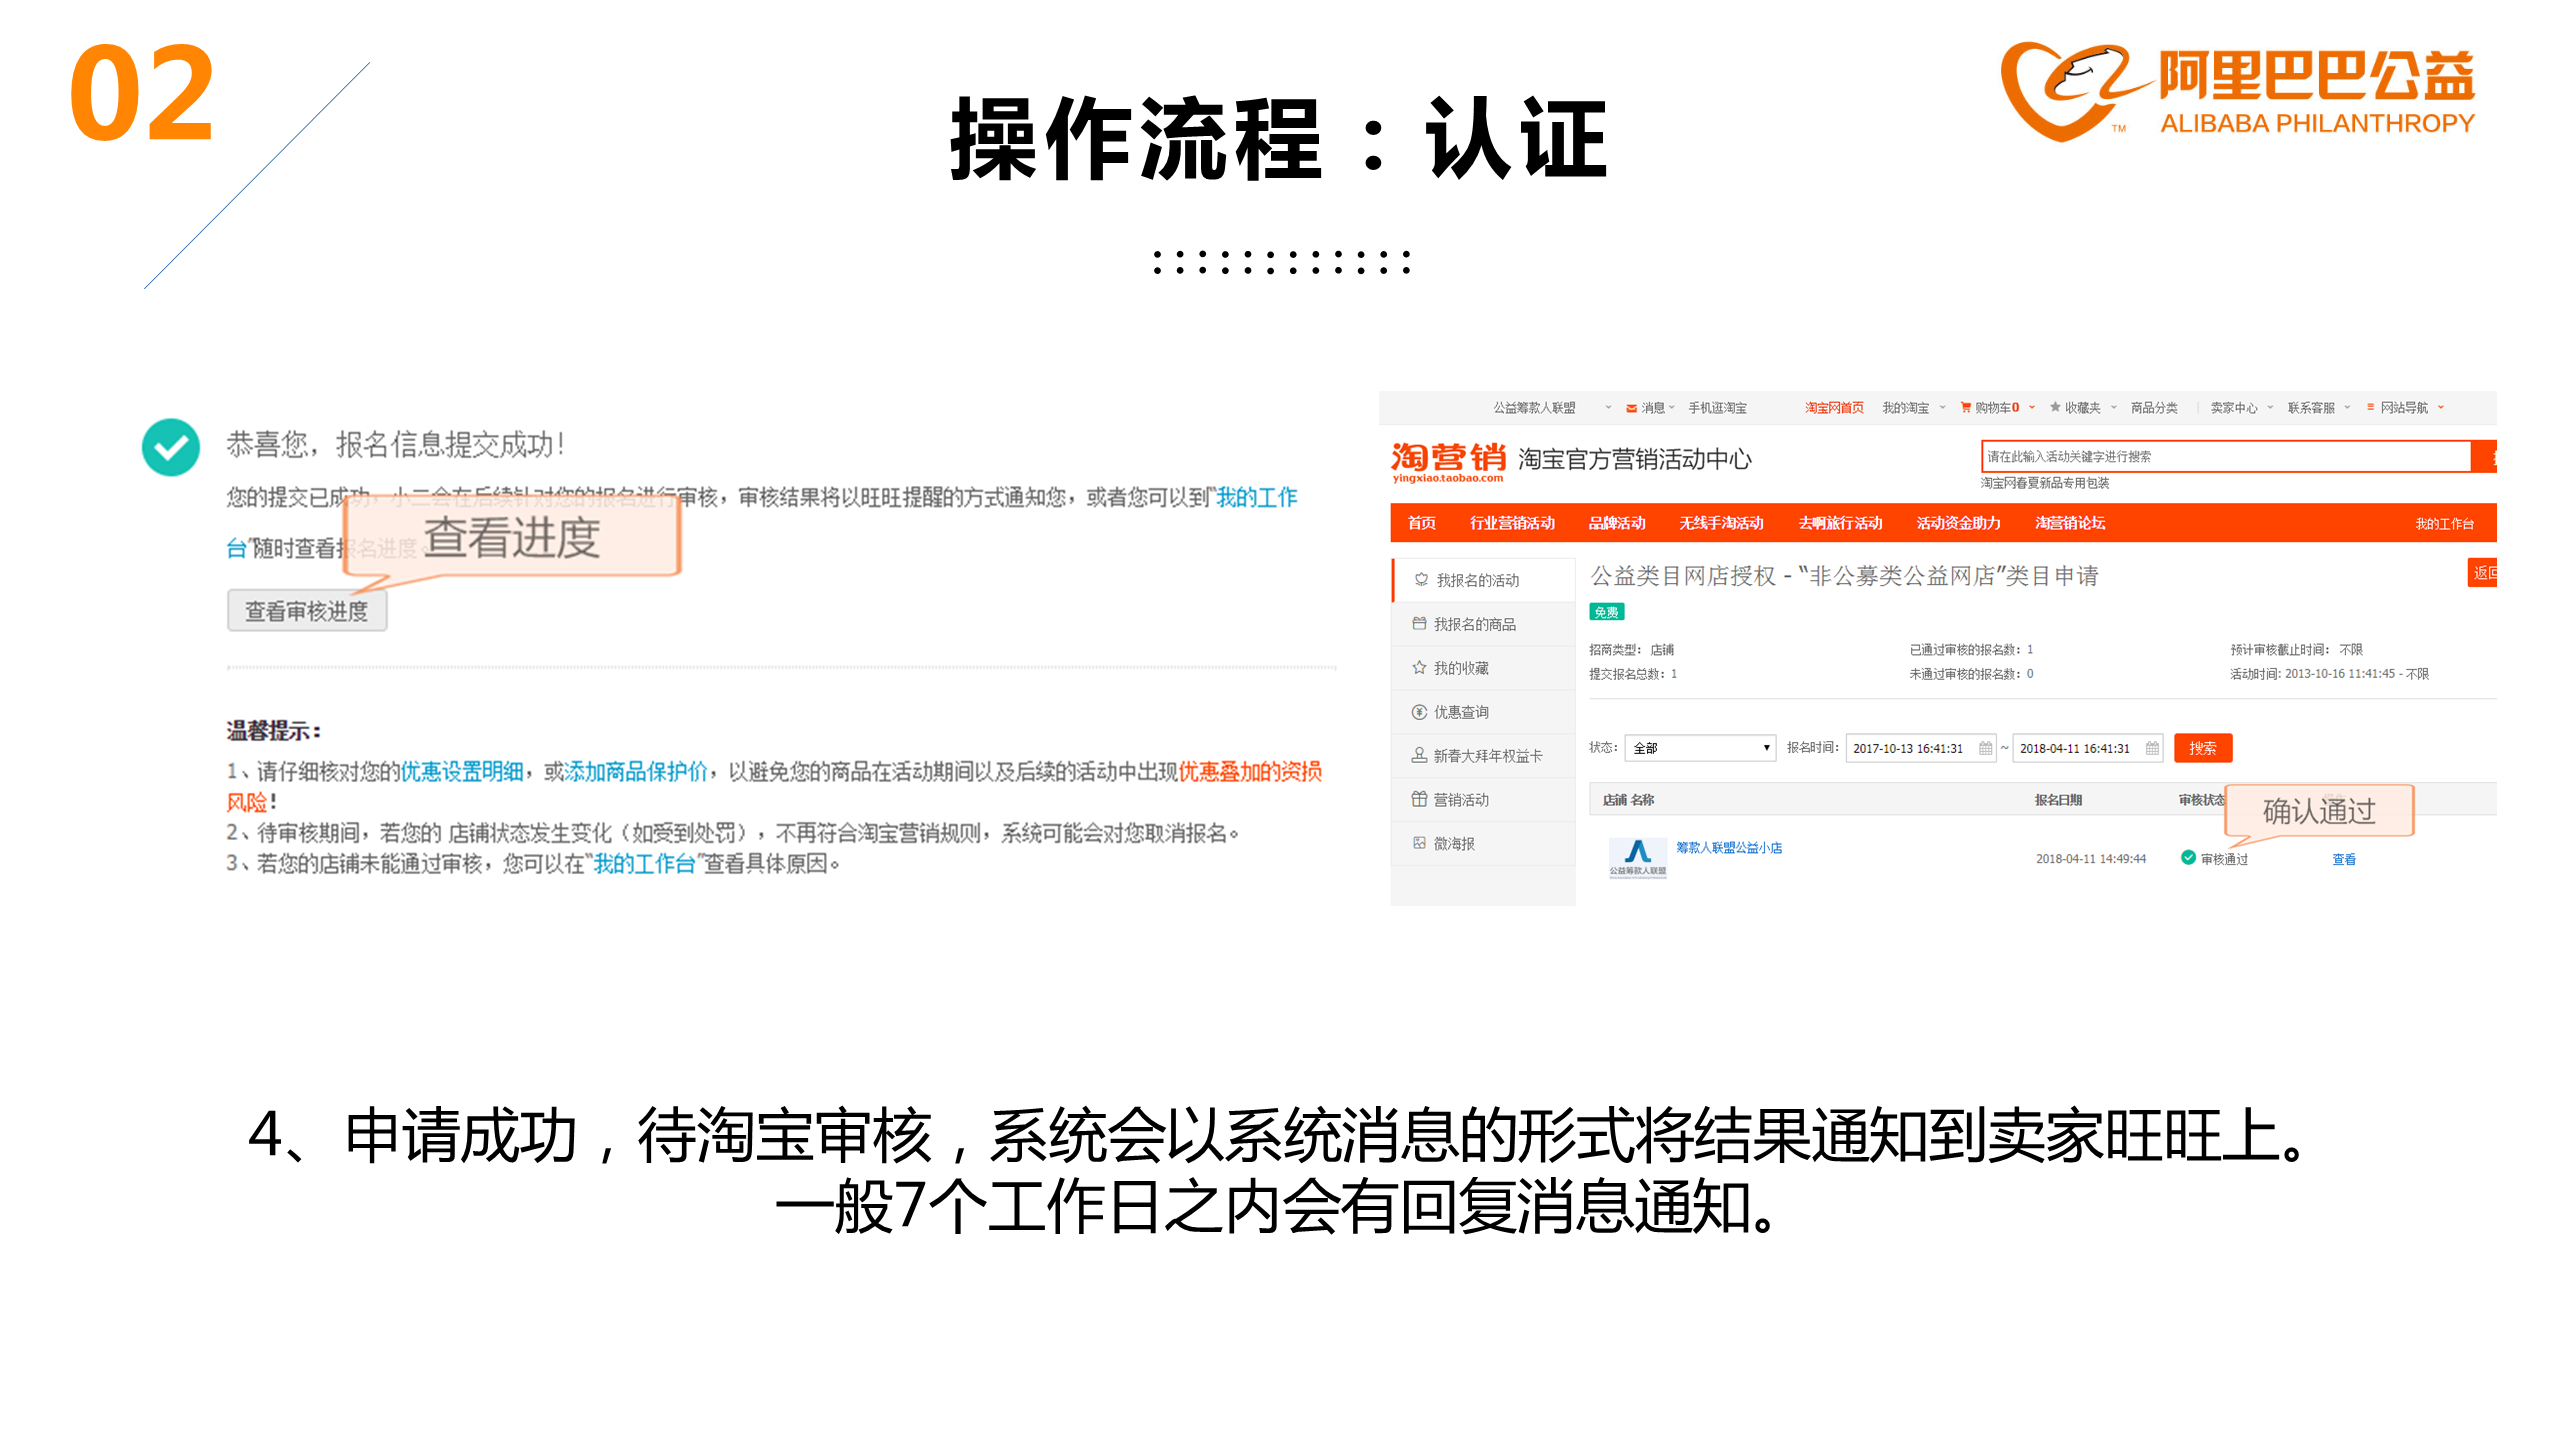Open 筹款人联盟公益小店 shop link
This screenshot has width=2559, height=1440.
[1729, 847]
